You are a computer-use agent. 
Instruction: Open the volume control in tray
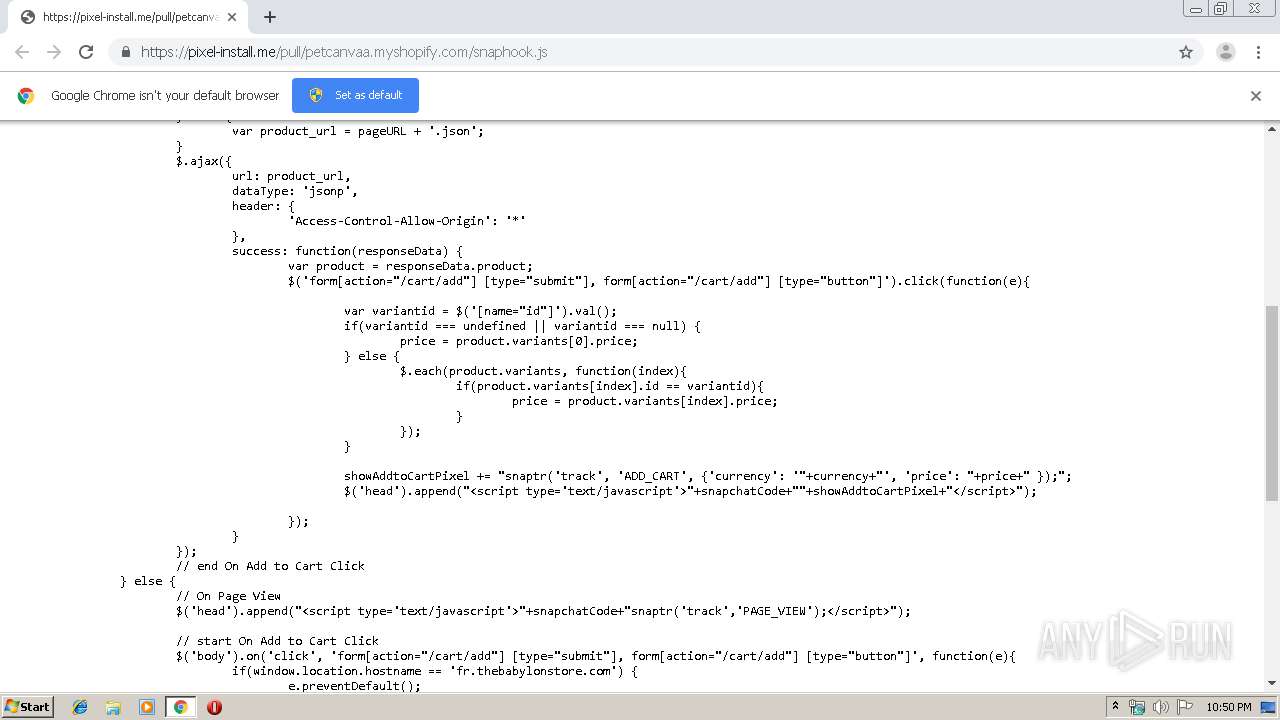click(1160, 707)
